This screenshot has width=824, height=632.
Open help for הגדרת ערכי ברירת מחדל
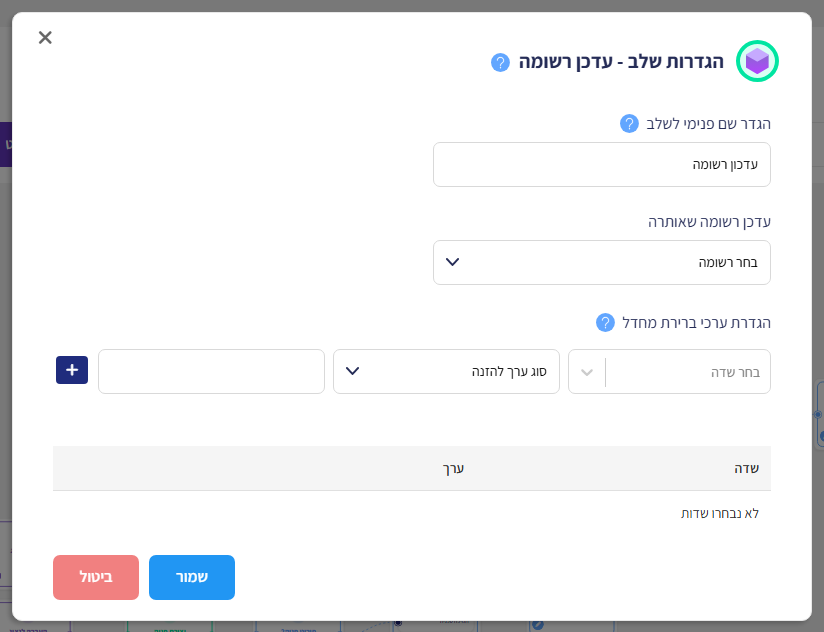pyautogui.click(x=605, y=322)
